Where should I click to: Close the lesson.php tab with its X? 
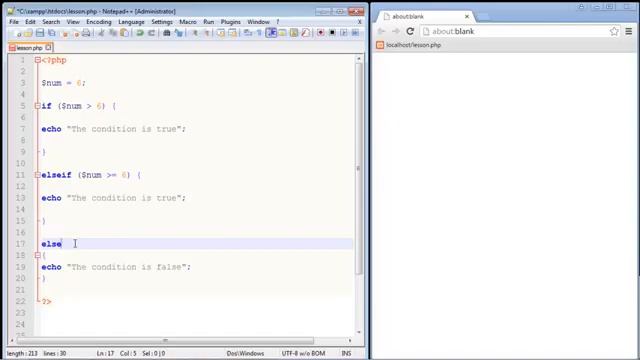48,47
